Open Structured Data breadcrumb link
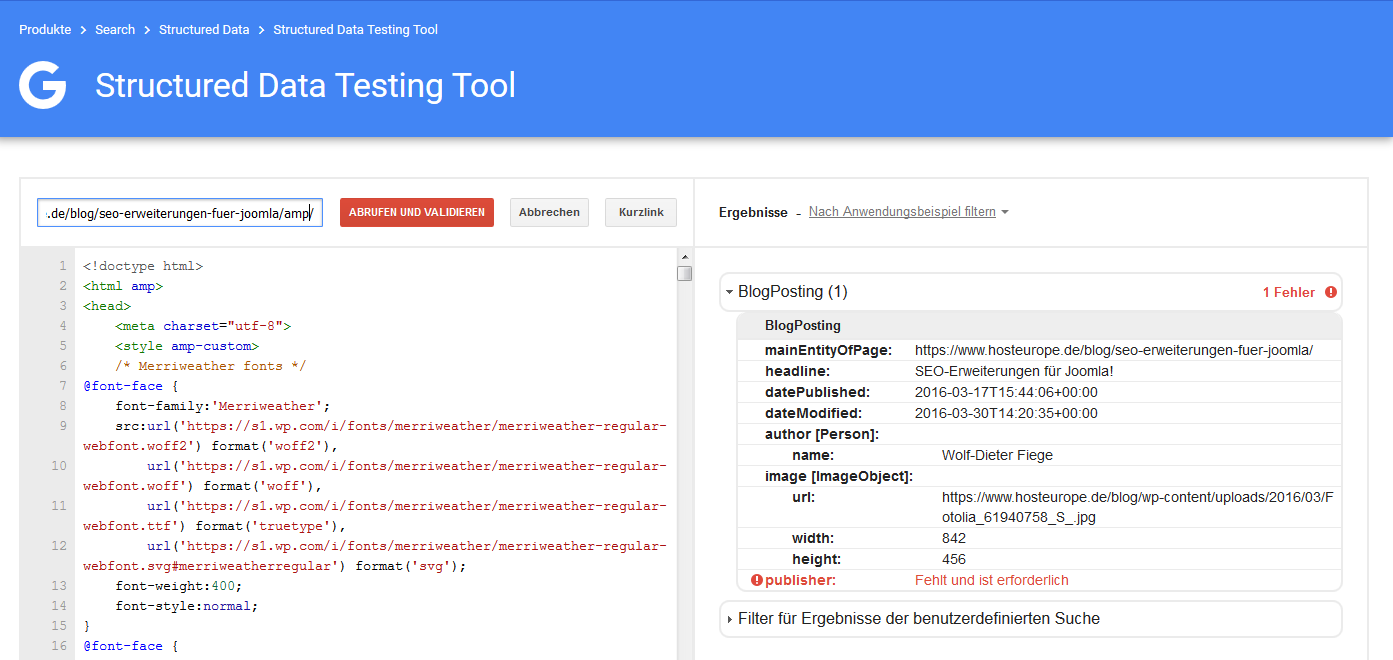This screenshot has height=660, width=1393. [x=204, y=29]
